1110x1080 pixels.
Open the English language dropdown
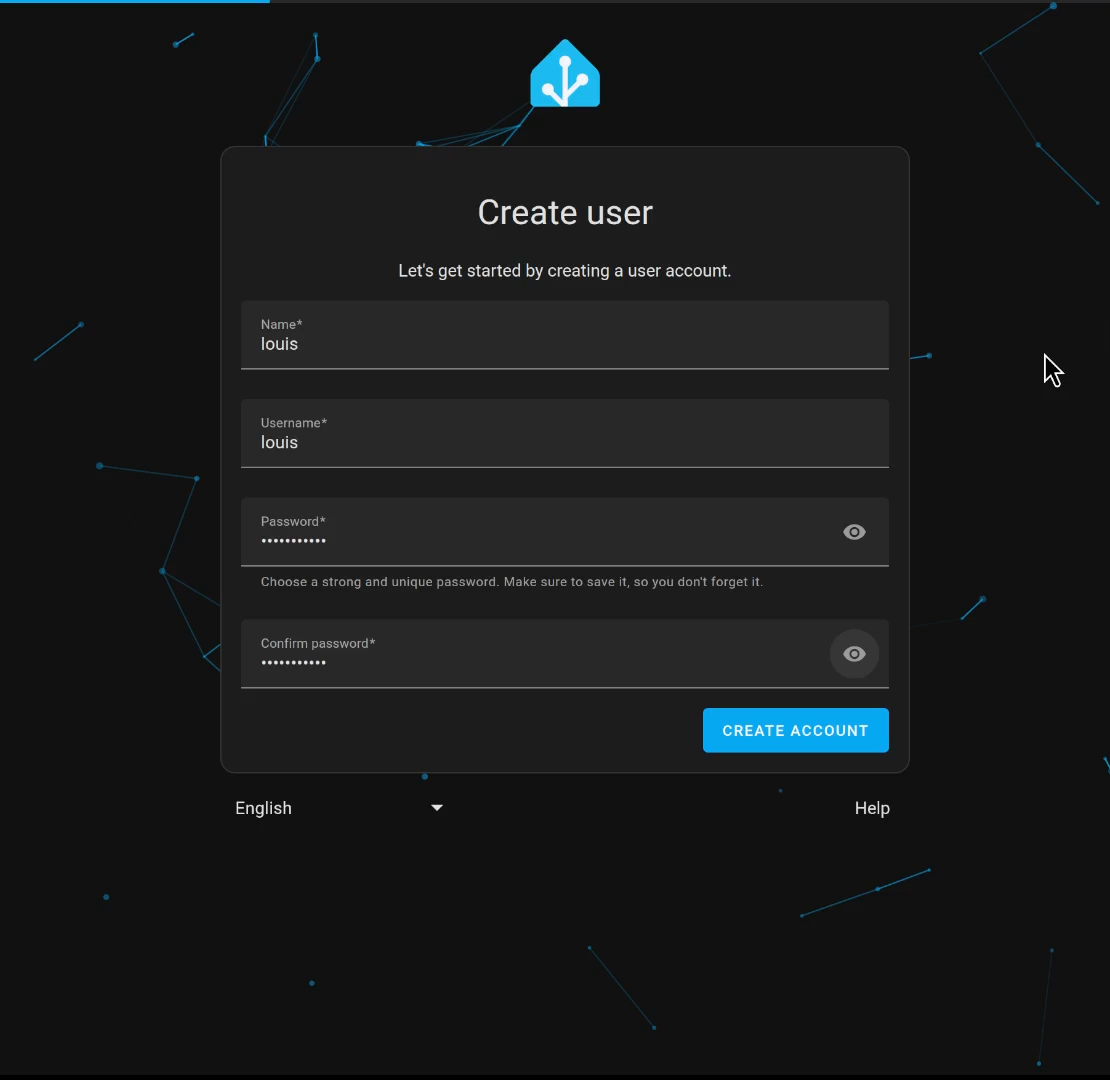[339, 808]
